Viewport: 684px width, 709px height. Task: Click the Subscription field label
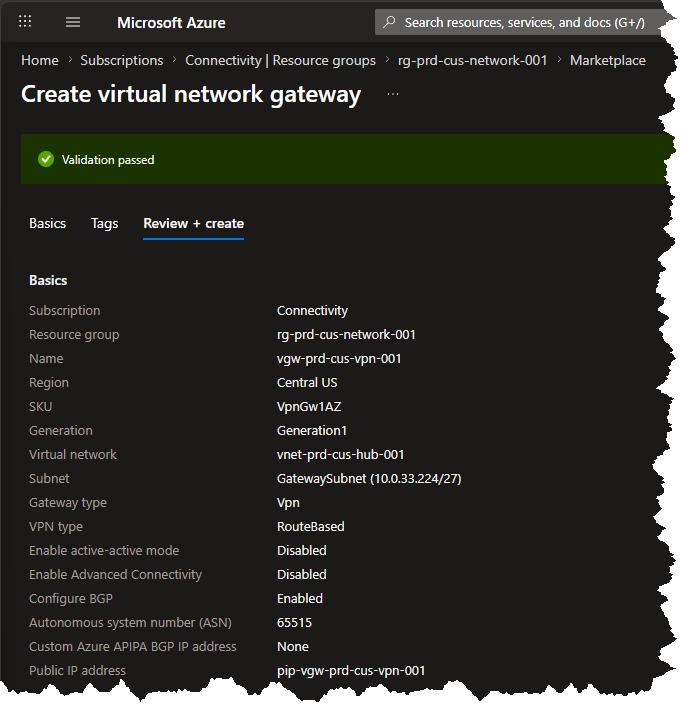point(65,311)
